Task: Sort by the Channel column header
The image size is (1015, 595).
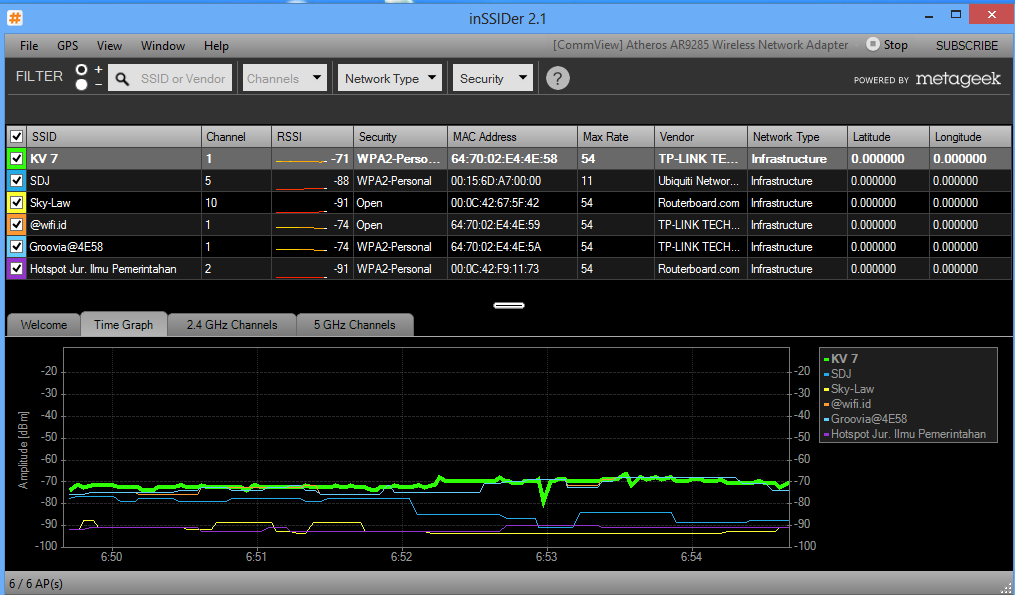Action: pos(236,137)
